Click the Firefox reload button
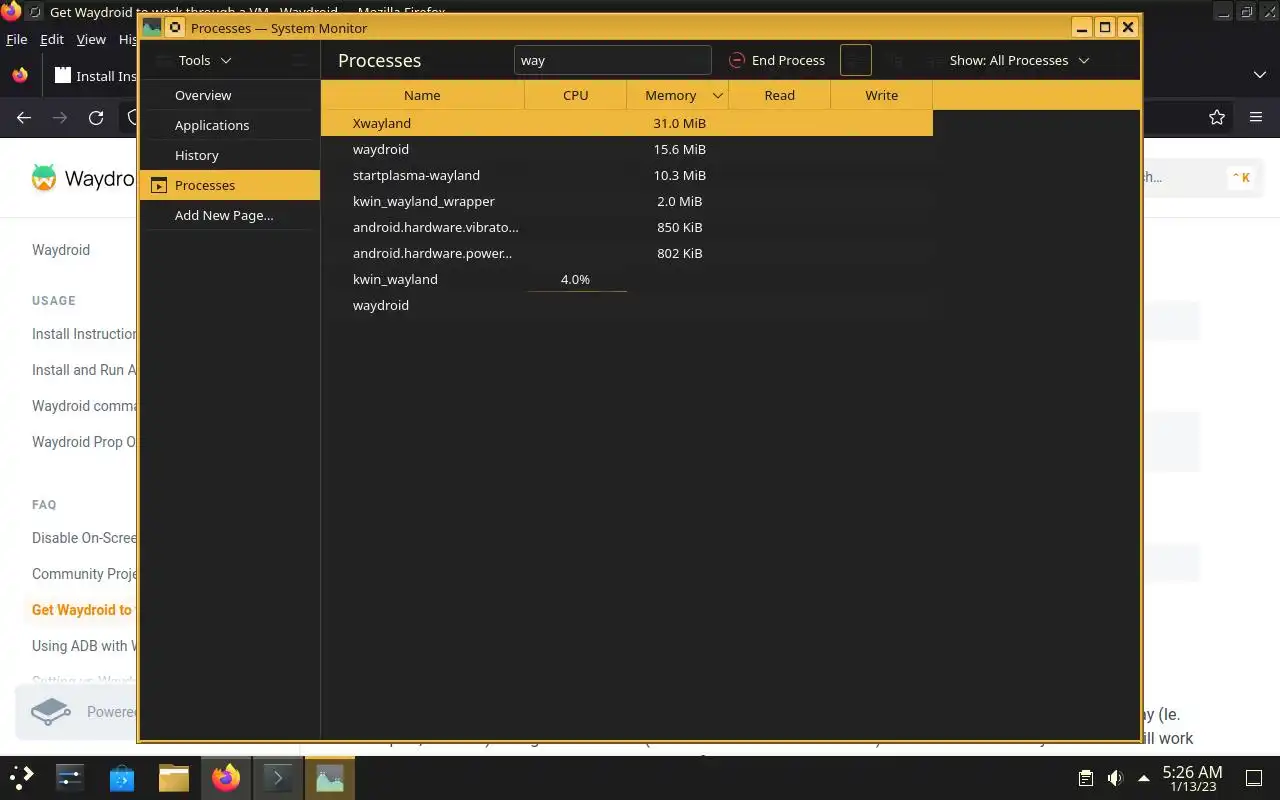The height and width of the screenshot is (800, 1280). [x=96, y=117]
